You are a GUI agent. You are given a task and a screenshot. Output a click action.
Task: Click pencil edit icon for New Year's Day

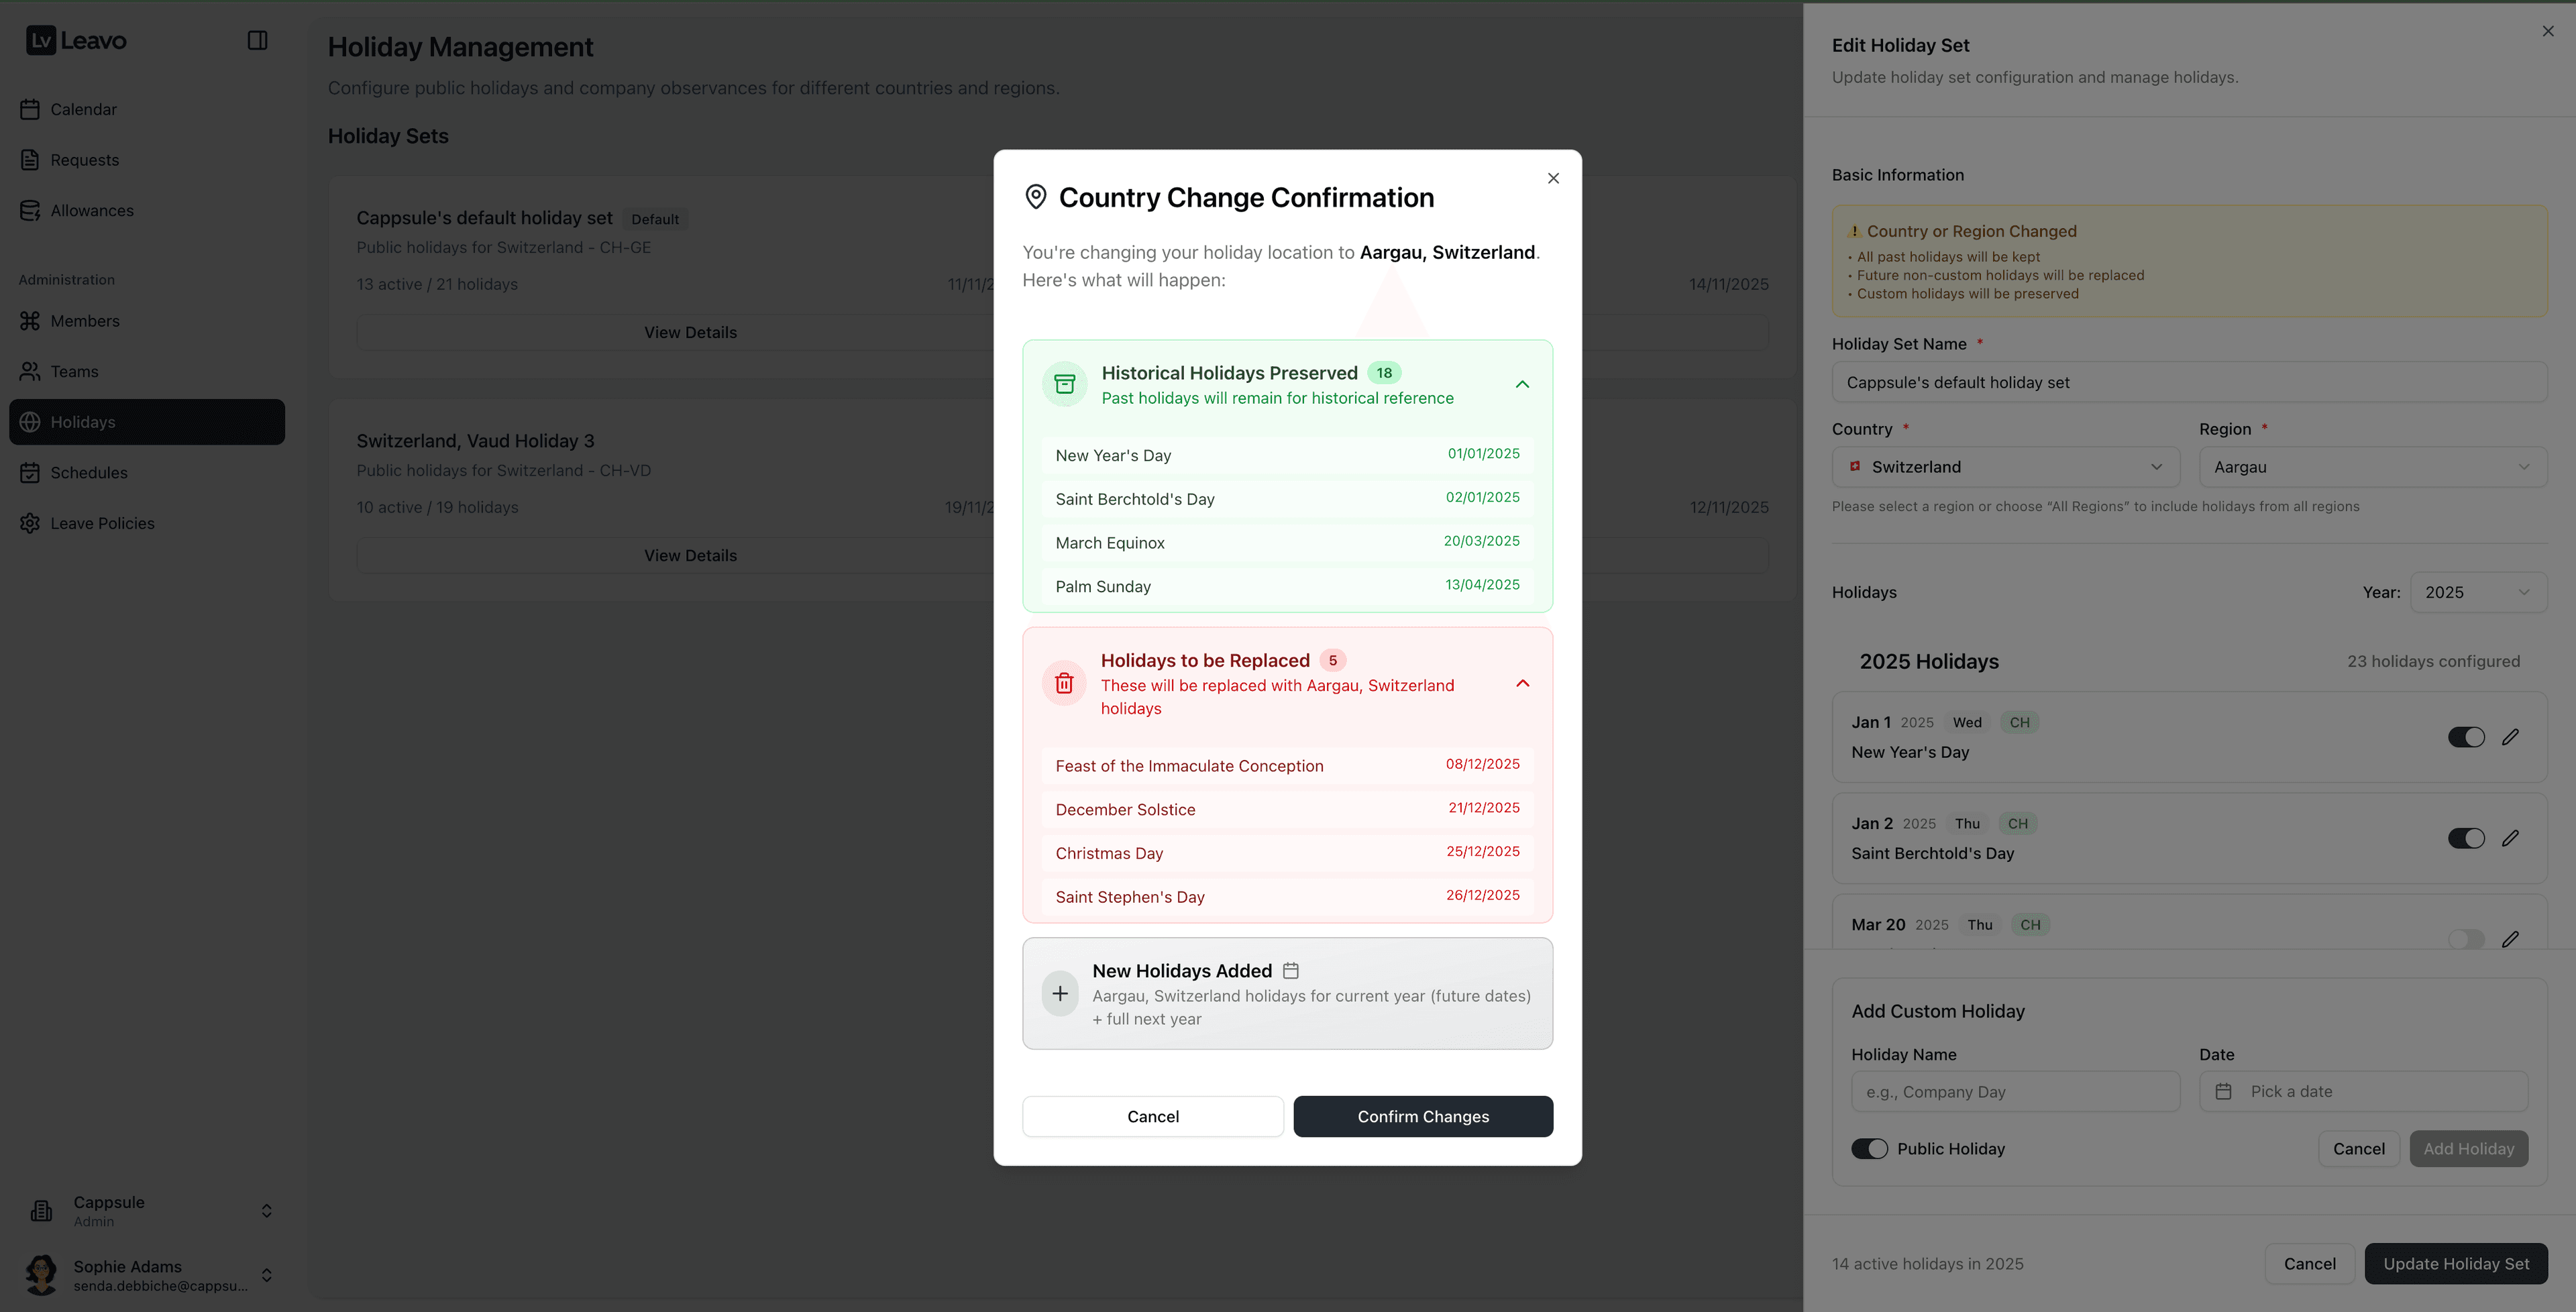click(2510, 737)
